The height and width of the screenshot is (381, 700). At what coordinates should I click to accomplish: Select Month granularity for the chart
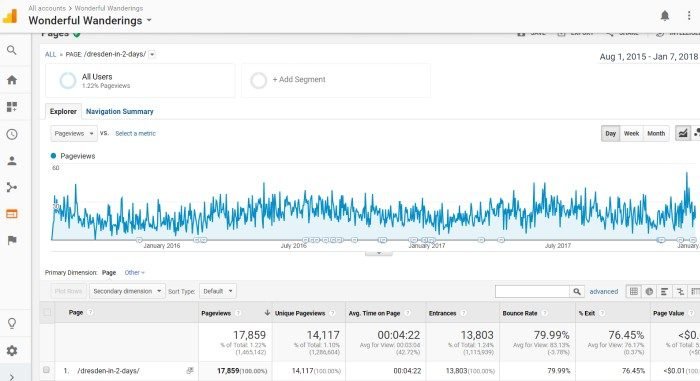point(656,133)
